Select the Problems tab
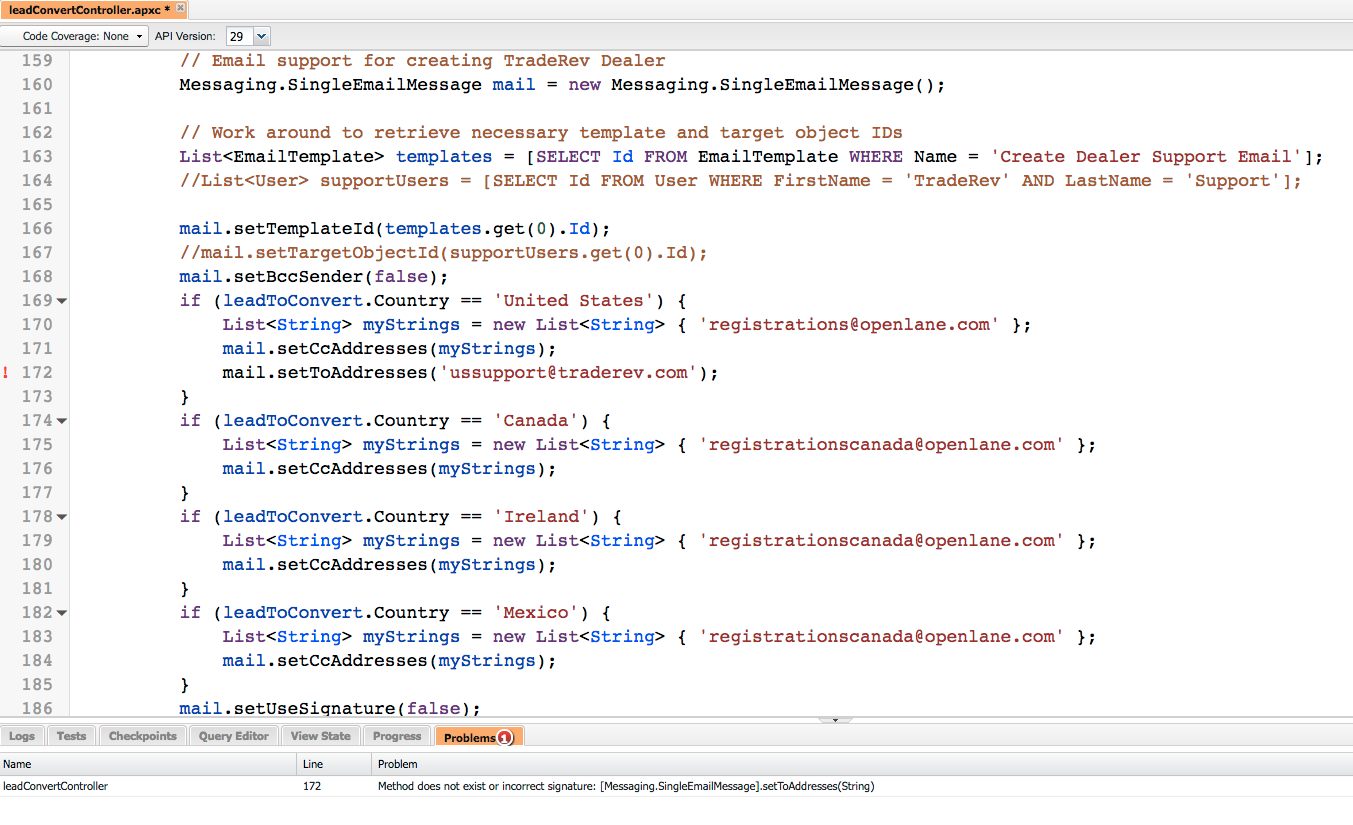 tap(470, 737)
